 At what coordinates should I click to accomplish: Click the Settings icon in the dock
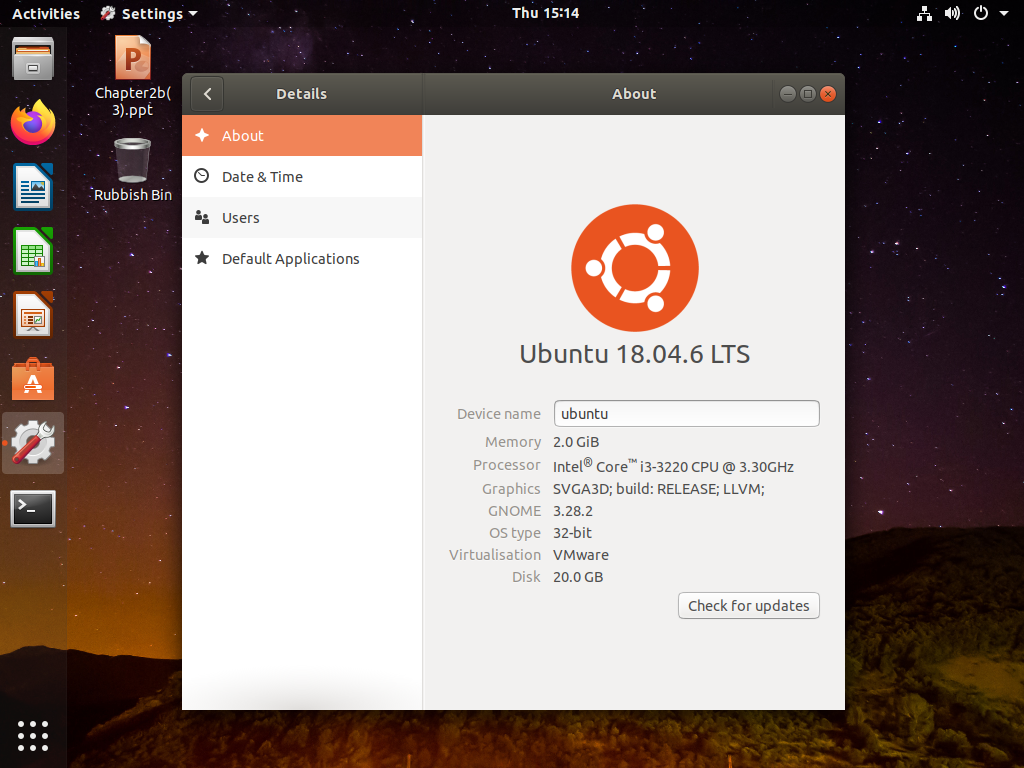pyautogui.click(x=33, y=443)
